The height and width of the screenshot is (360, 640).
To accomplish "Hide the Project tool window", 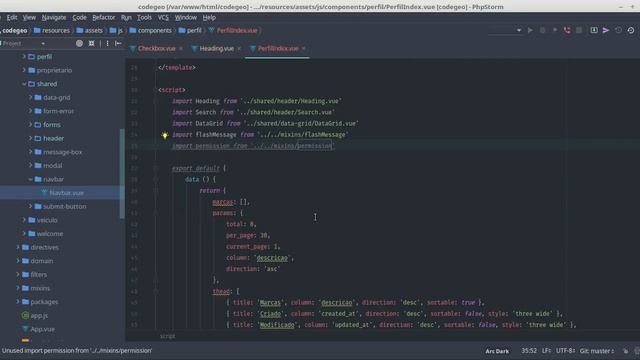I will (118, 43).
